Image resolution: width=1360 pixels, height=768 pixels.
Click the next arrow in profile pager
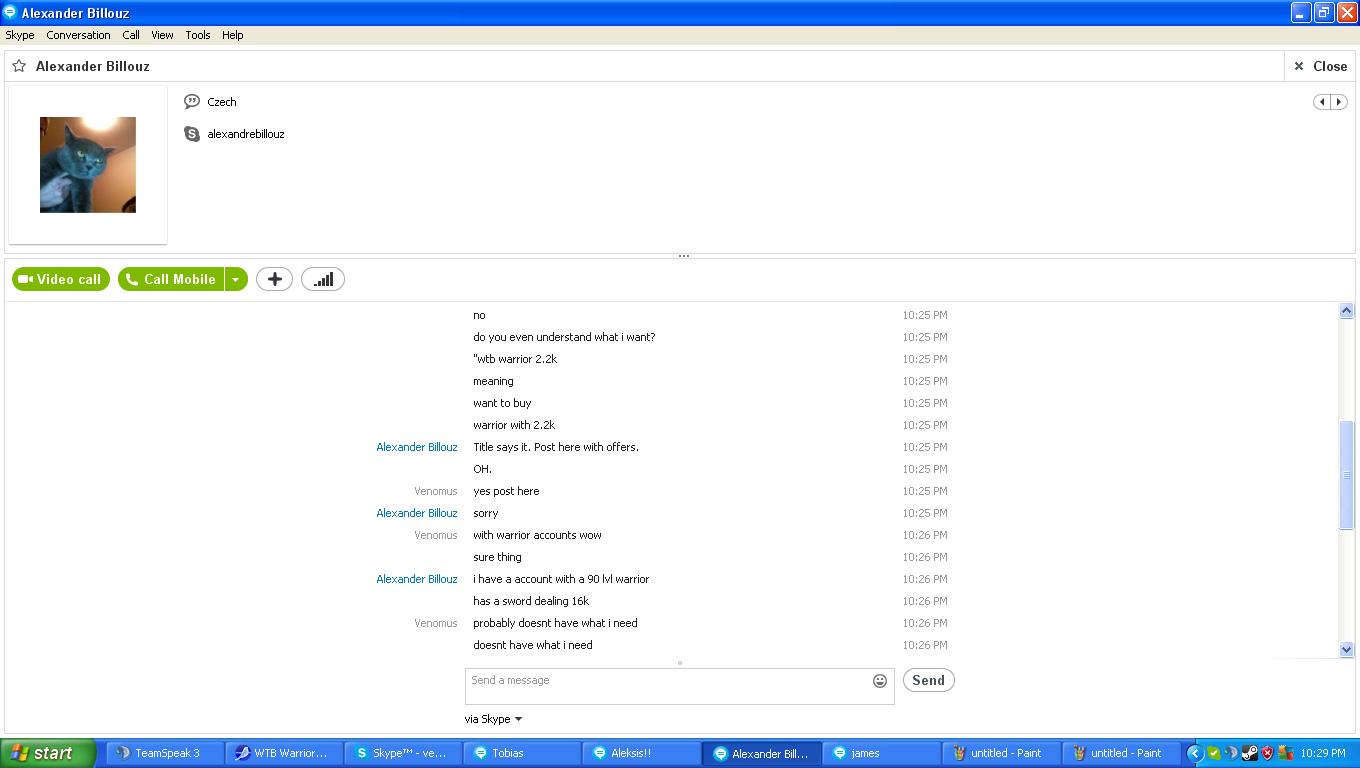(1339, 102)
